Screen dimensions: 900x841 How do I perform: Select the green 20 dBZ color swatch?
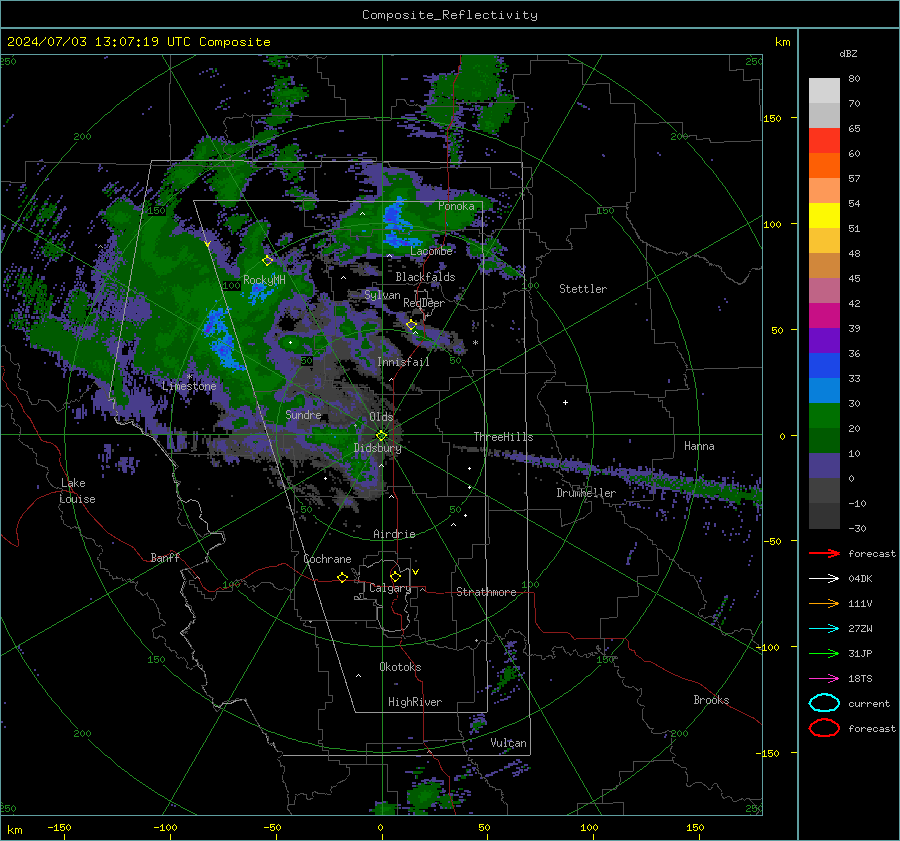[x=824, y=416]
